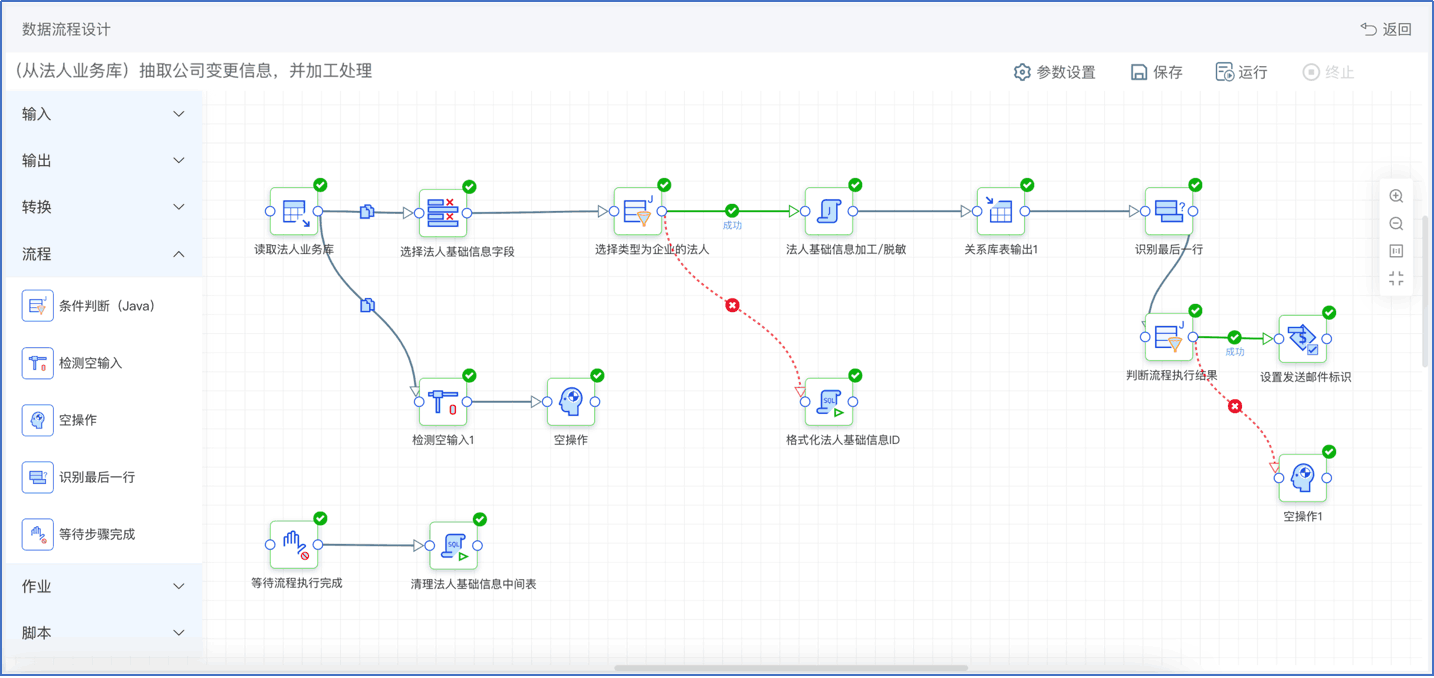The width and height of the screenshot is (1434, 678).
Task: Select the 关系库表输出1 node icon
Action: [1001, 212]
